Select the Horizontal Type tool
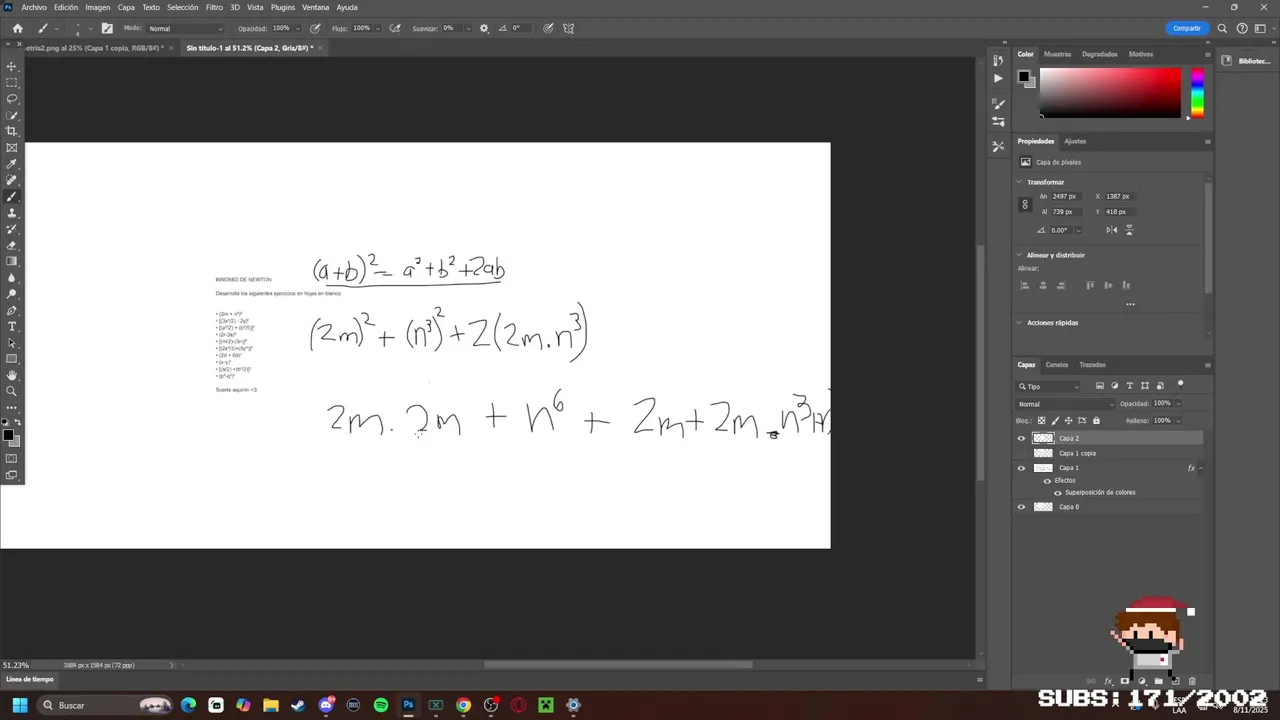 12,326
